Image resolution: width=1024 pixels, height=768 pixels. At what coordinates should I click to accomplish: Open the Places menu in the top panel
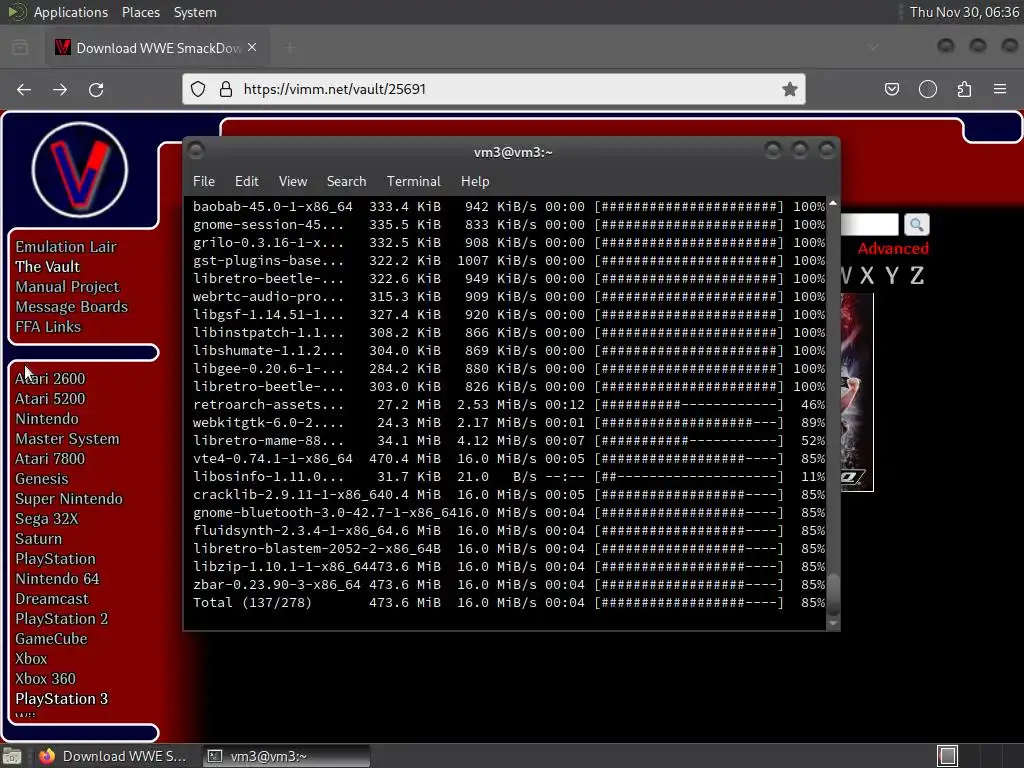[x=141, y=12]
